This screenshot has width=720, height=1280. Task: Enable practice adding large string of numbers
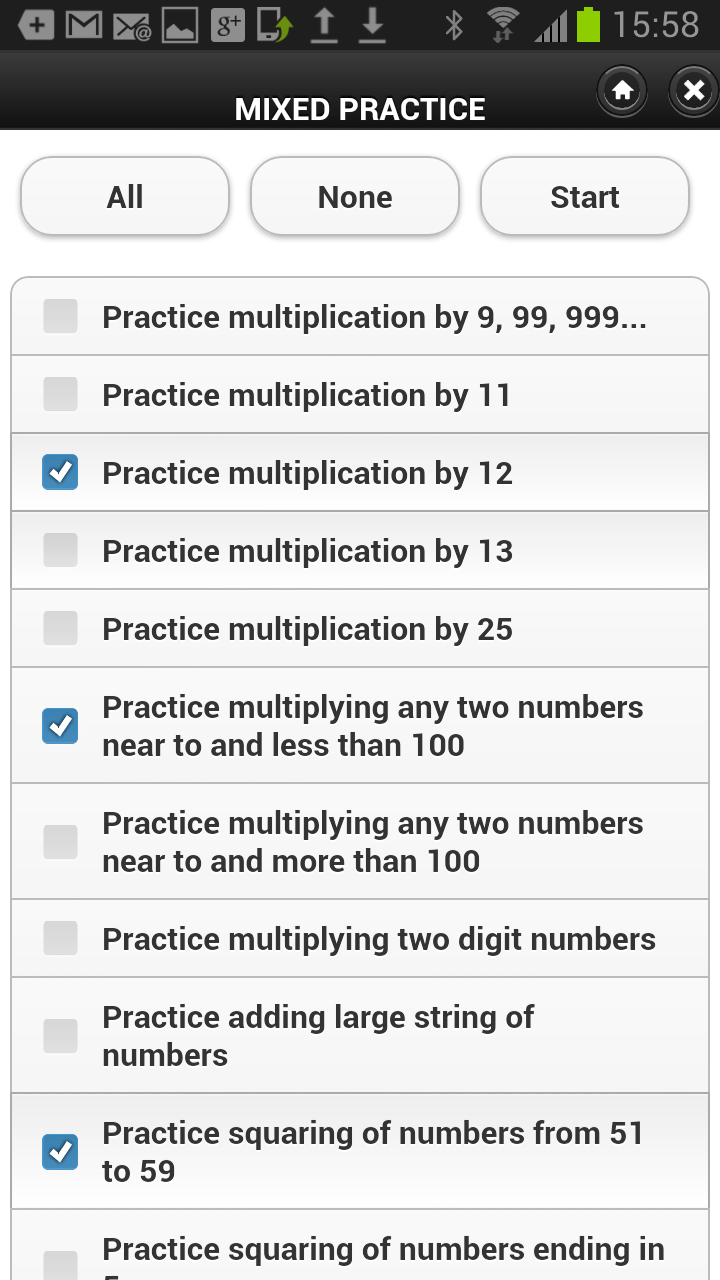[60, 1035]
